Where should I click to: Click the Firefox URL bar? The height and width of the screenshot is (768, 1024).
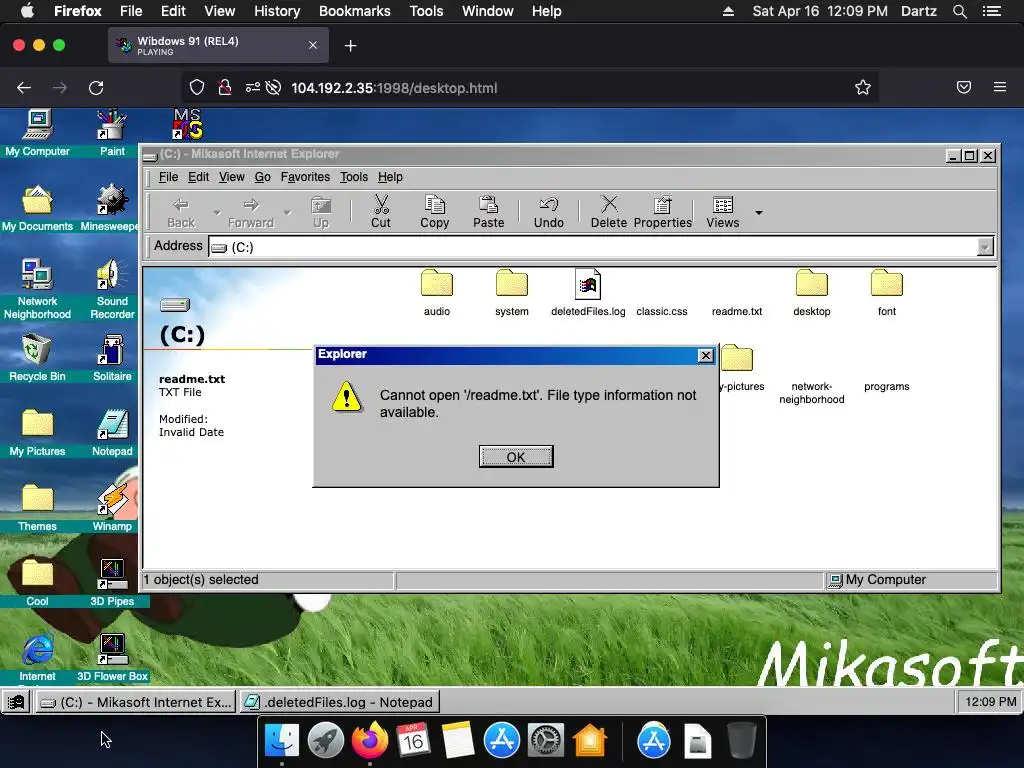click(529, 88)
